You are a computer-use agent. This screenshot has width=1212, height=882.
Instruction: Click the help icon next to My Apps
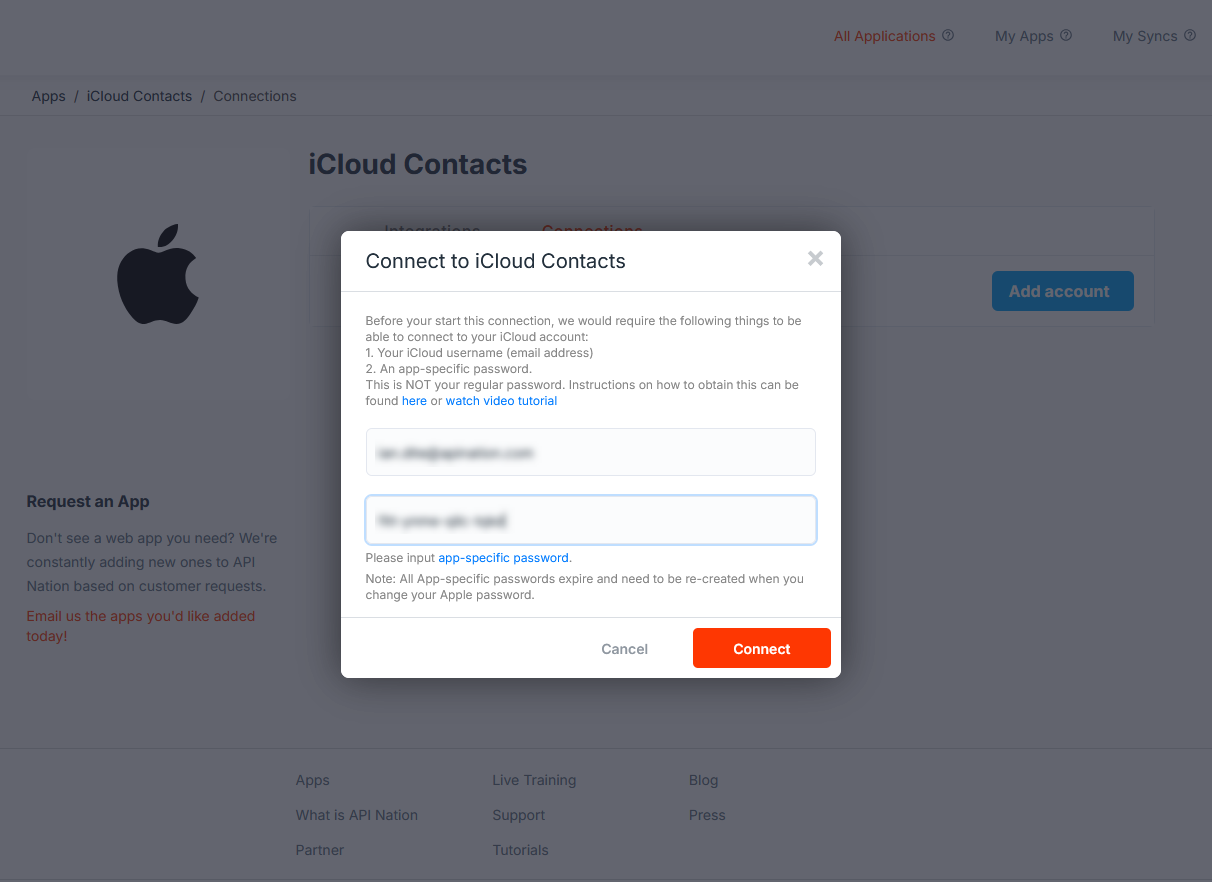pyautogui.click(x=1066, y=35)
